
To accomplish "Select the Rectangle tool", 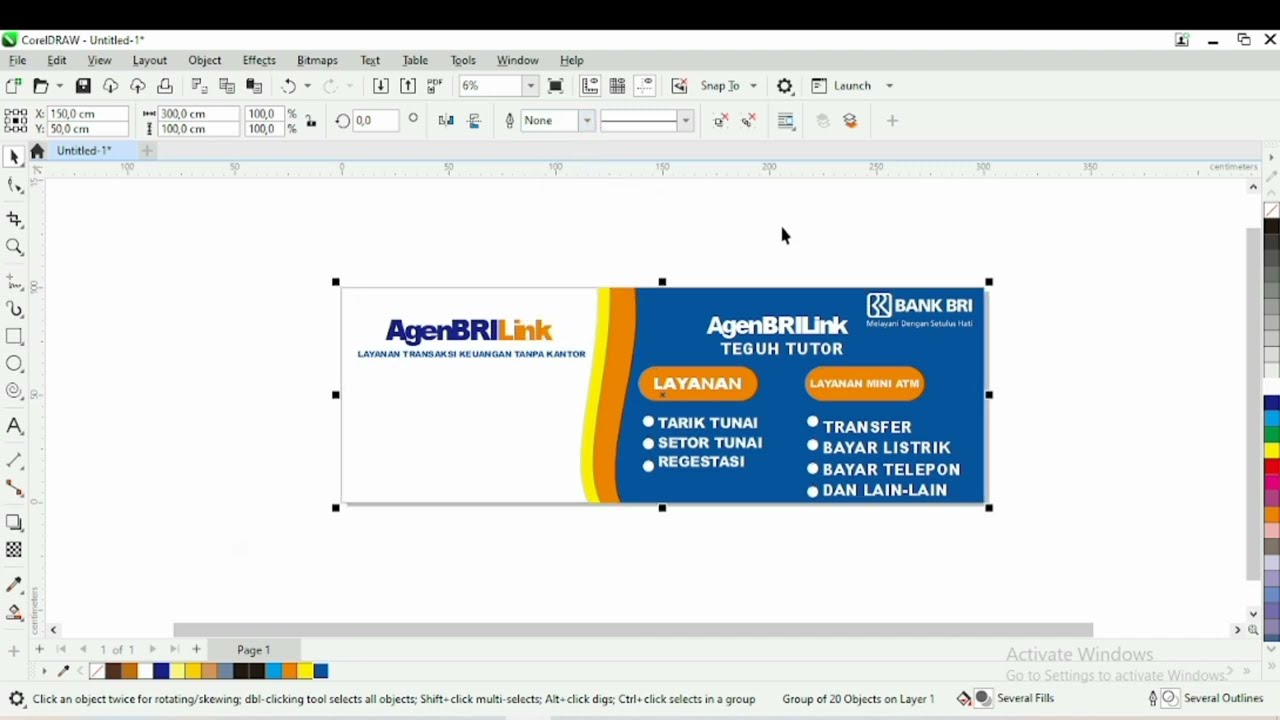I will click(14, 337).
